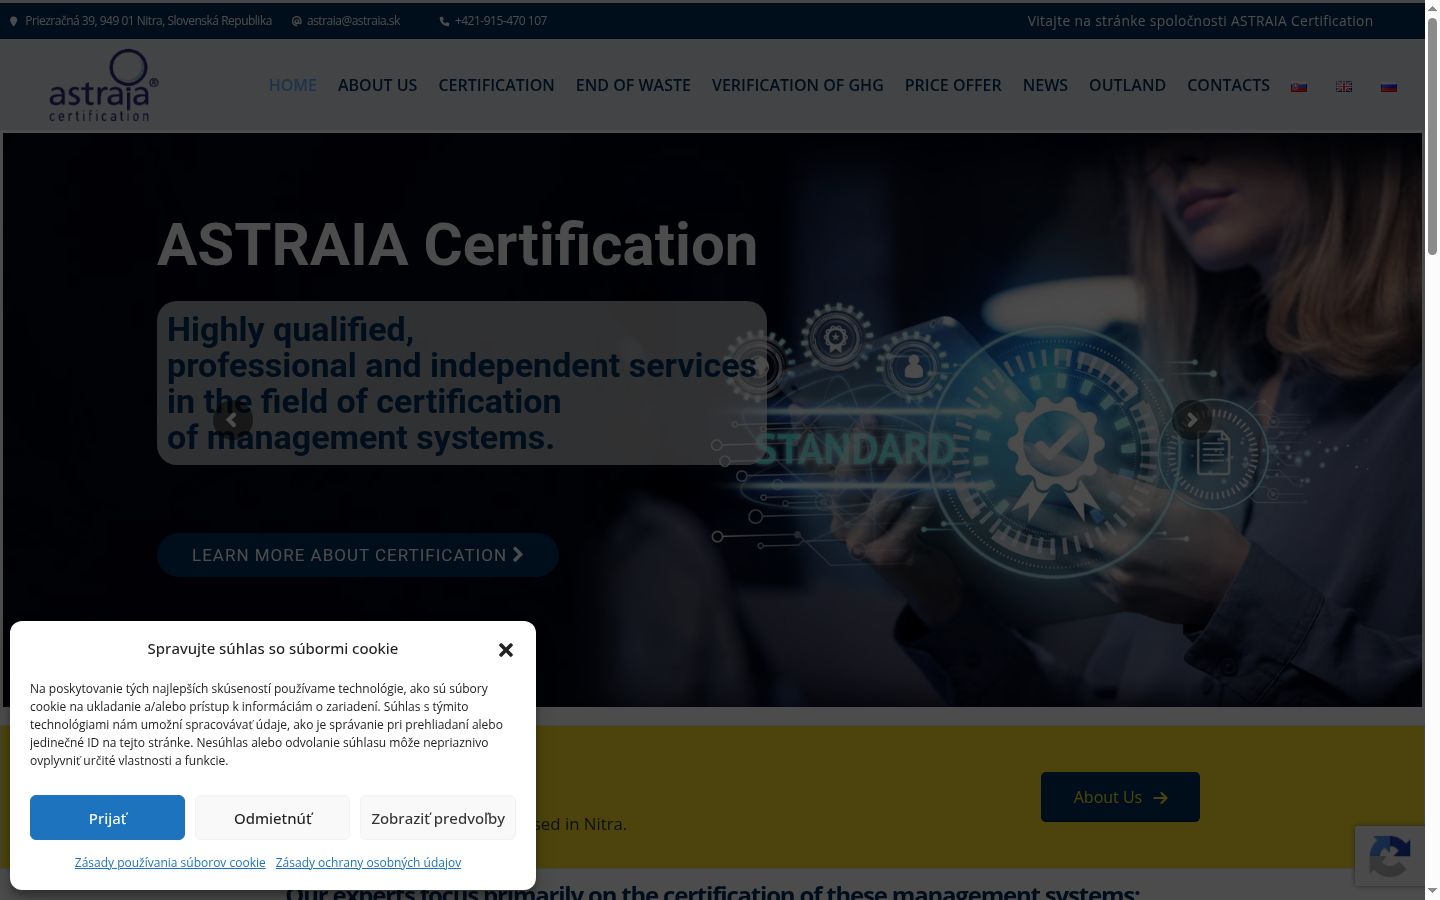This screenshot has width=1440, height=900.
Task: Open the CONTACTS menu item
Action: 1228,85
